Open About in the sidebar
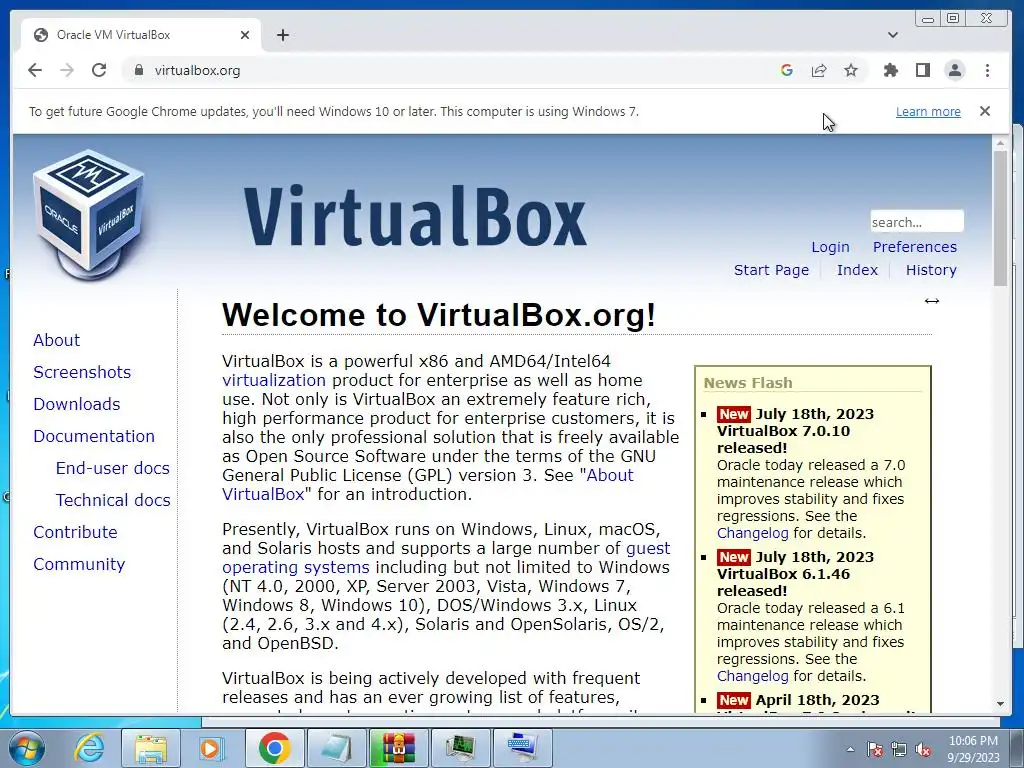 56,340
